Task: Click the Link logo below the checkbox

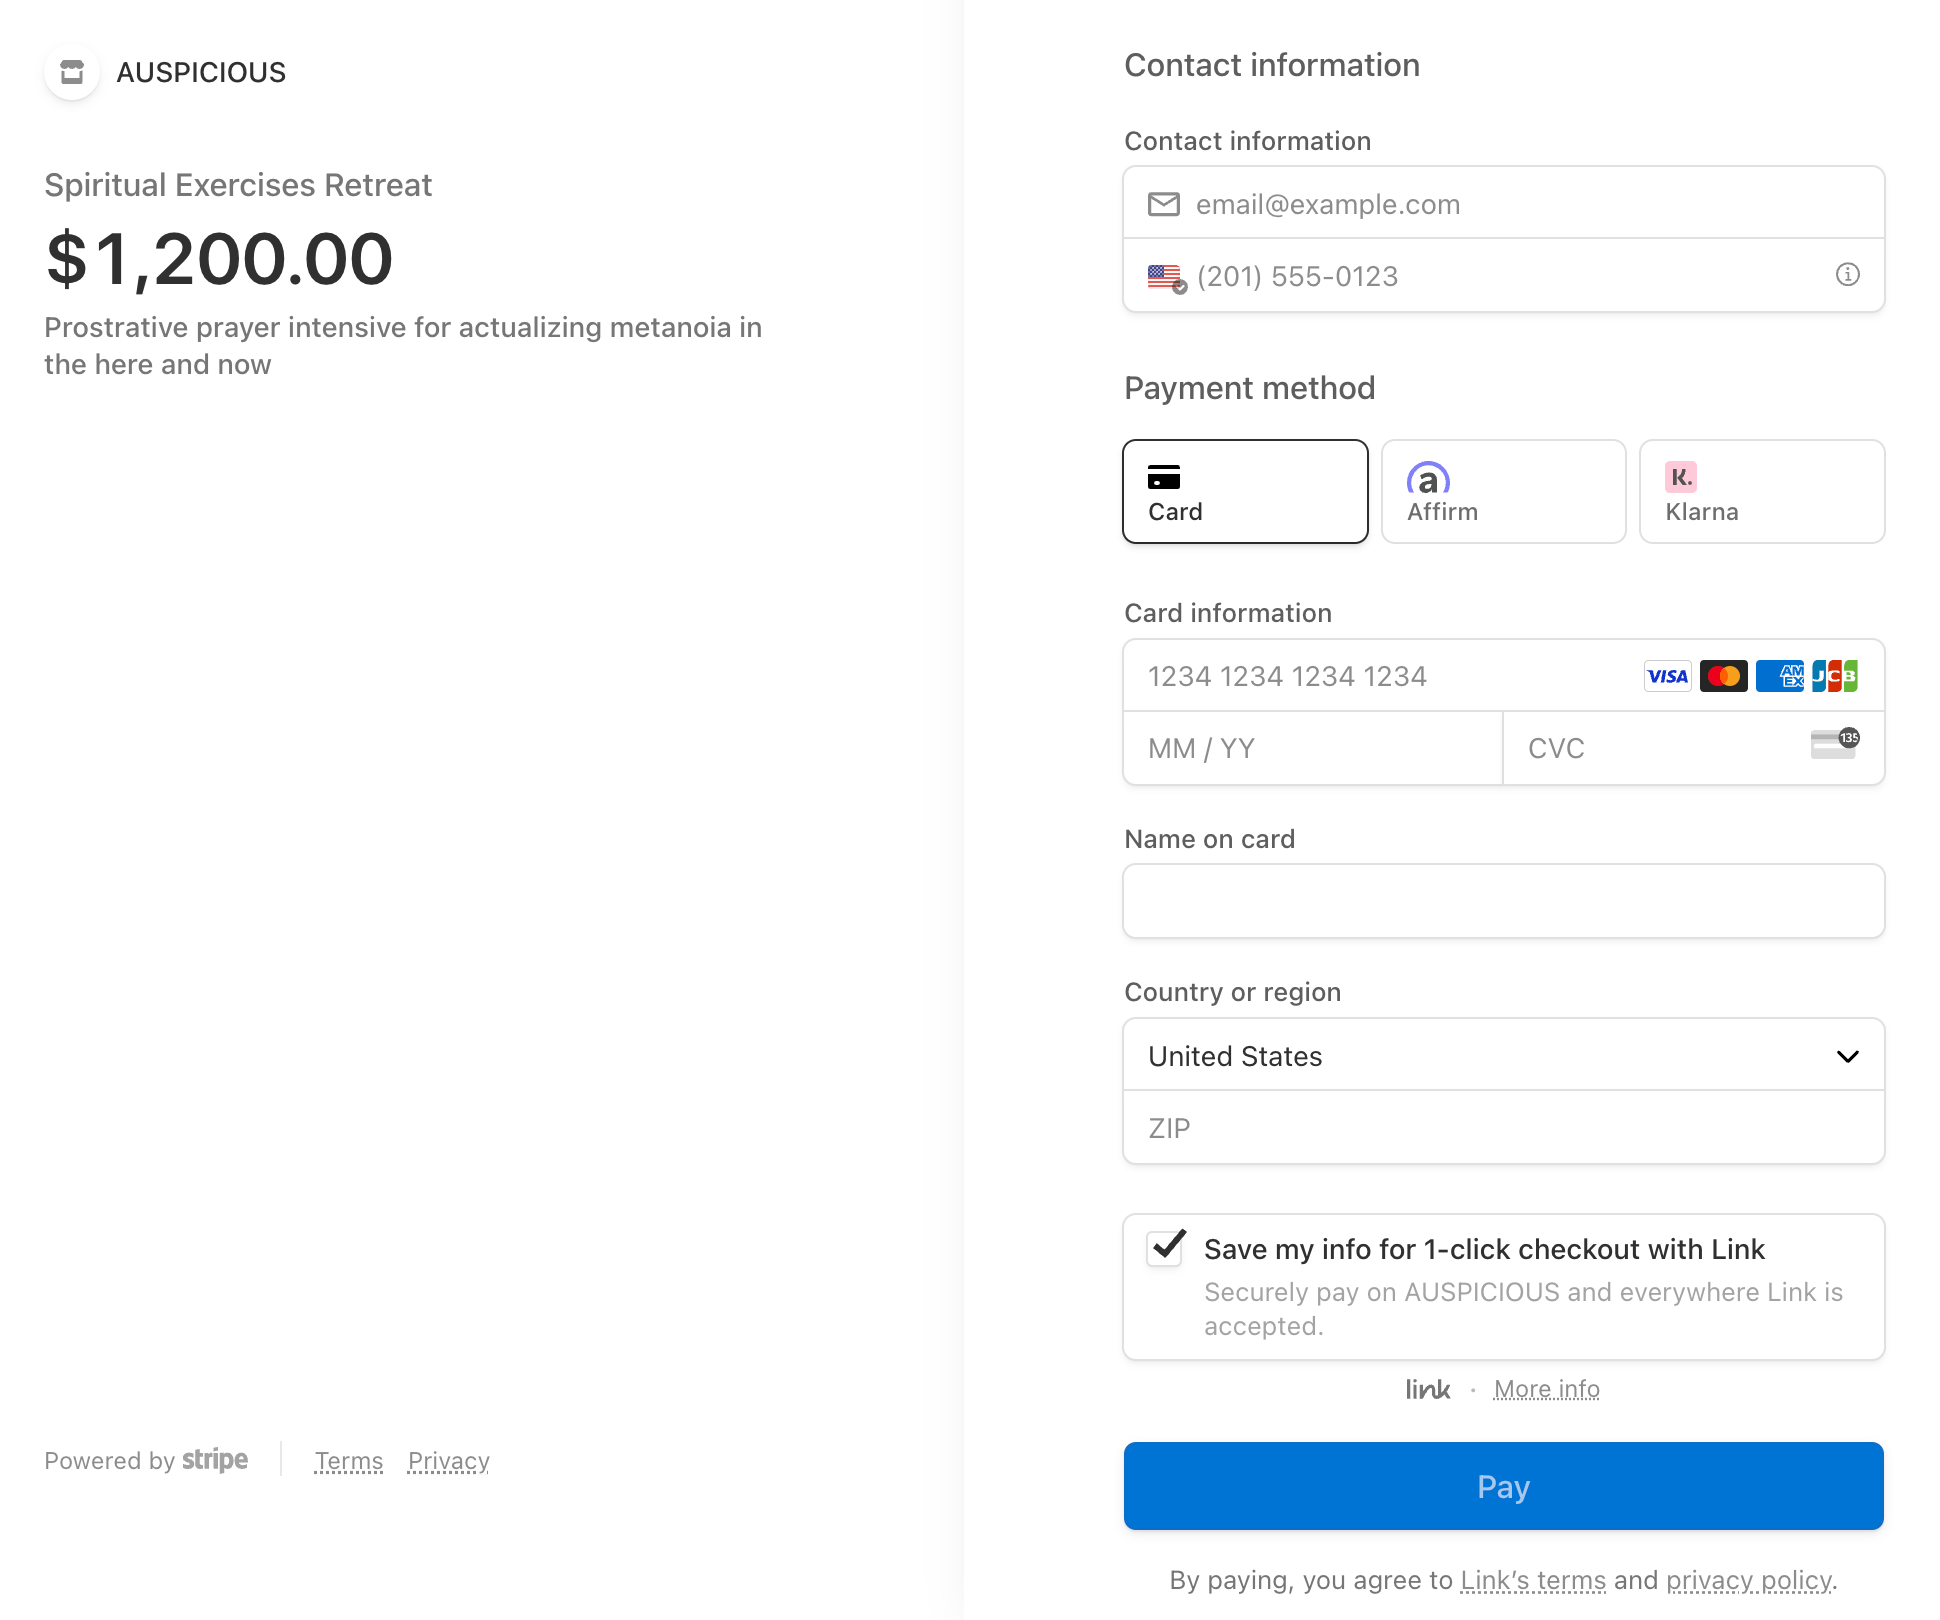Action: point(1427,1390)
